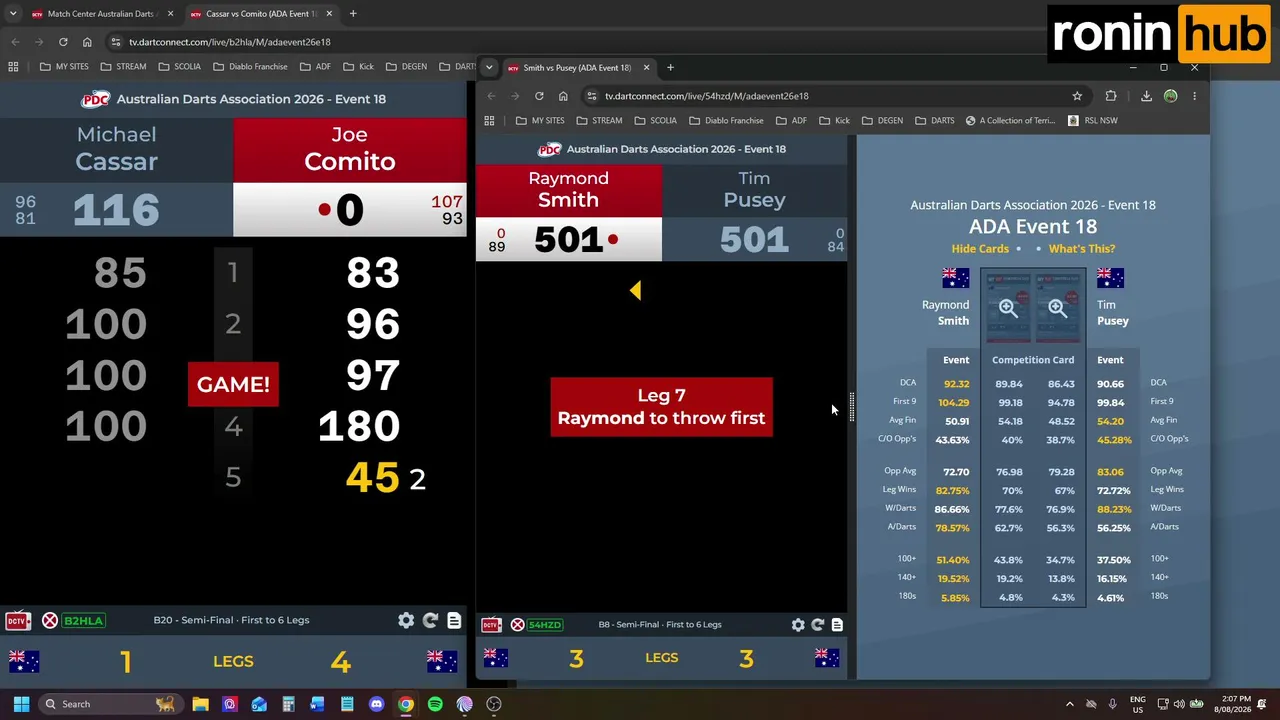The width and height of the screenshot is (1280, 720).
Task: Open Chrome three-dot menu in front window
Action: (1194, 96)
